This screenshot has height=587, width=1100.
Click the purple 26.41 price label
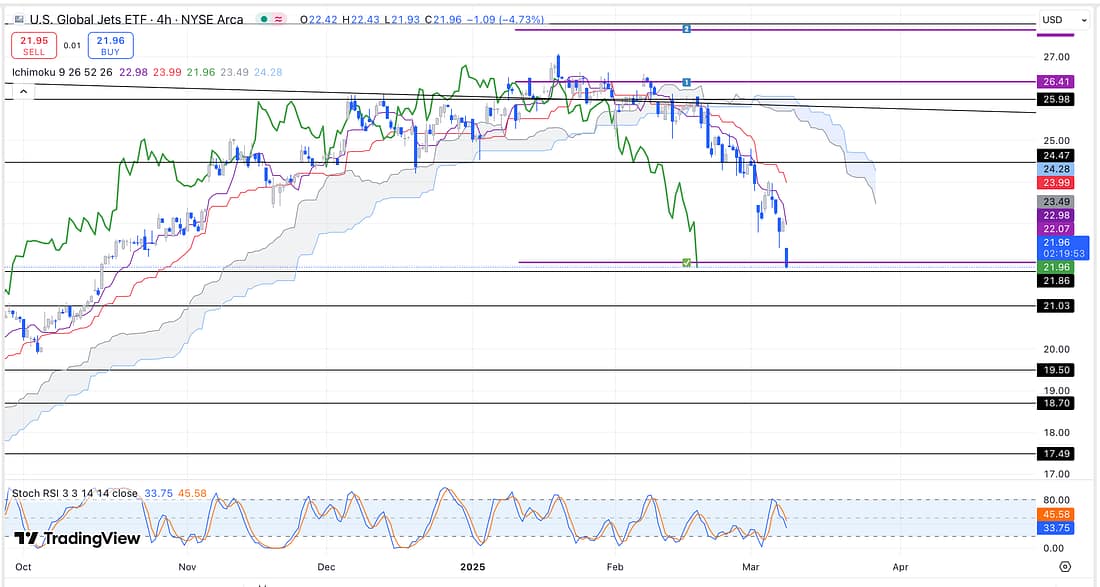point(1057,82)
